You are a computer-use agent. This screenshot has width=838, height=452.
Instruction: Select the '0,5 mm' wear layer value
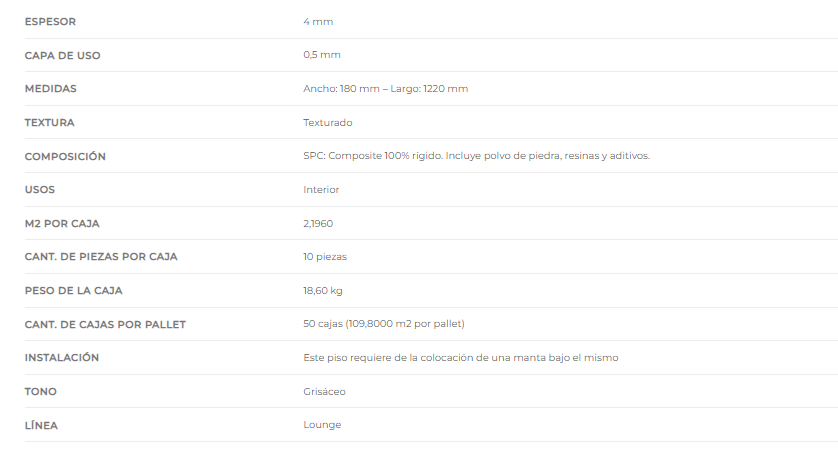322,55
